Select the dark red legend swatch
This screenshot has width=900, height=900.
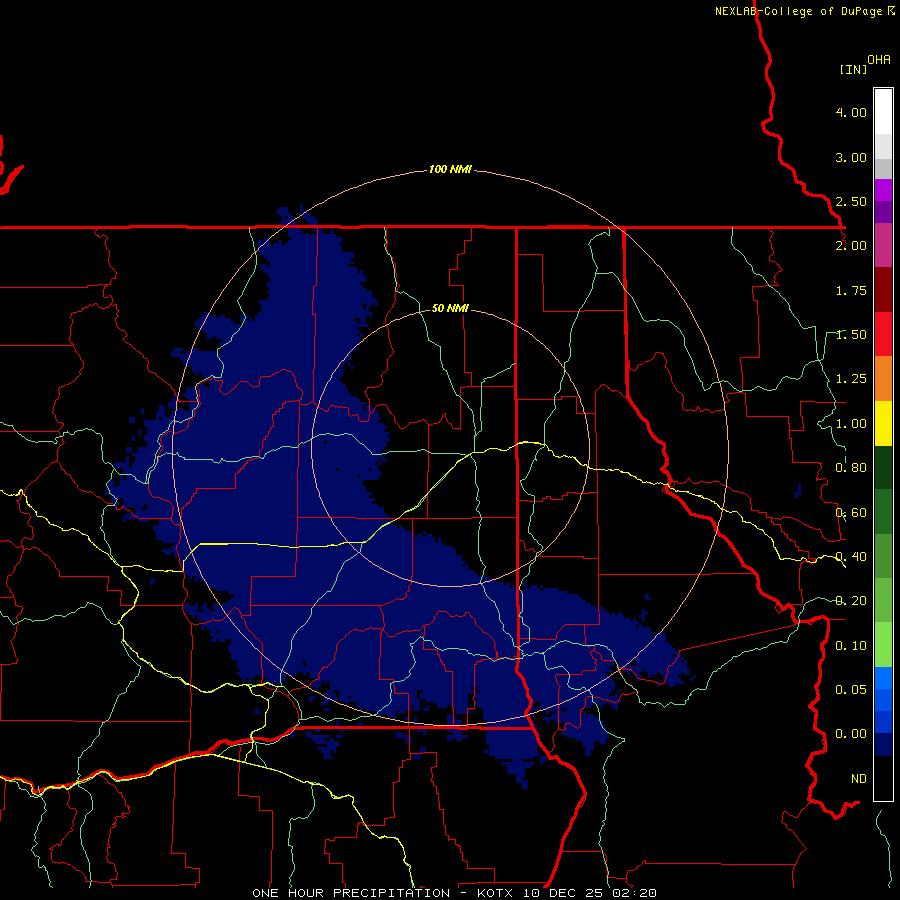(x=883, y=290)
